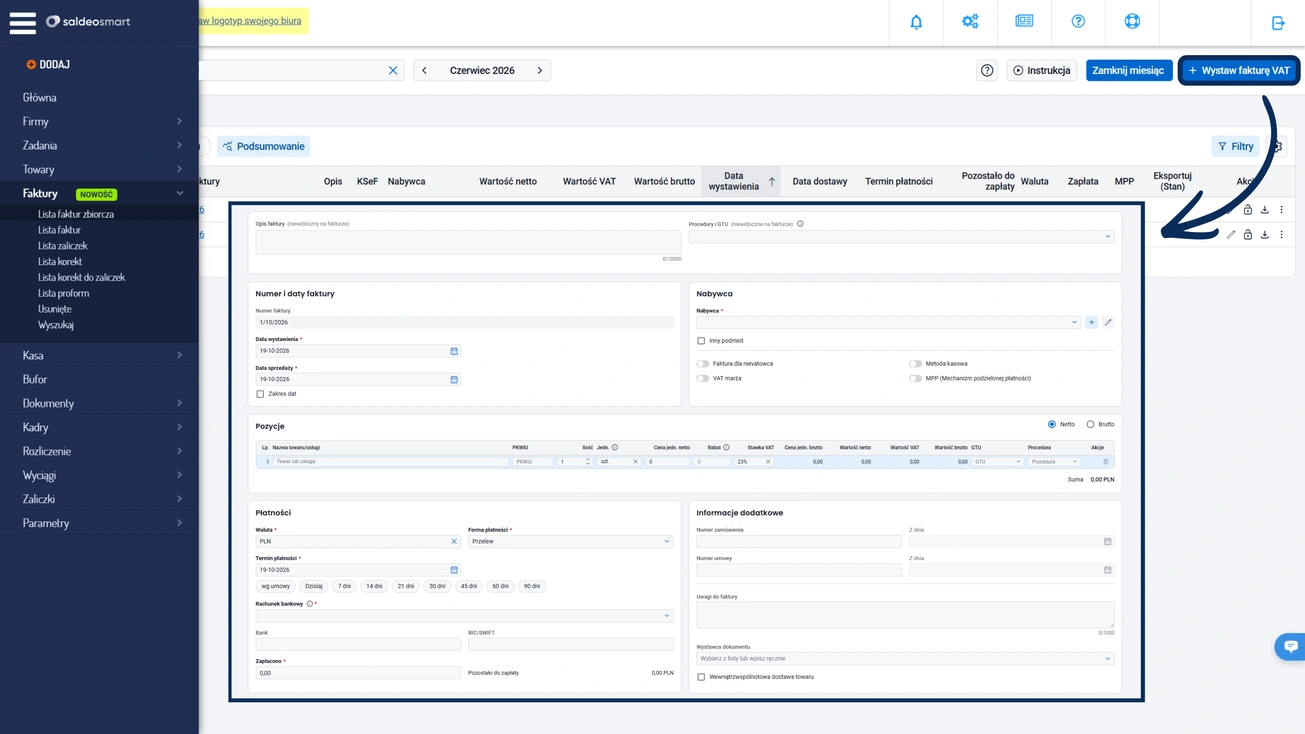
Task: Open notifications with the bell icon
Action: [916, 21]
